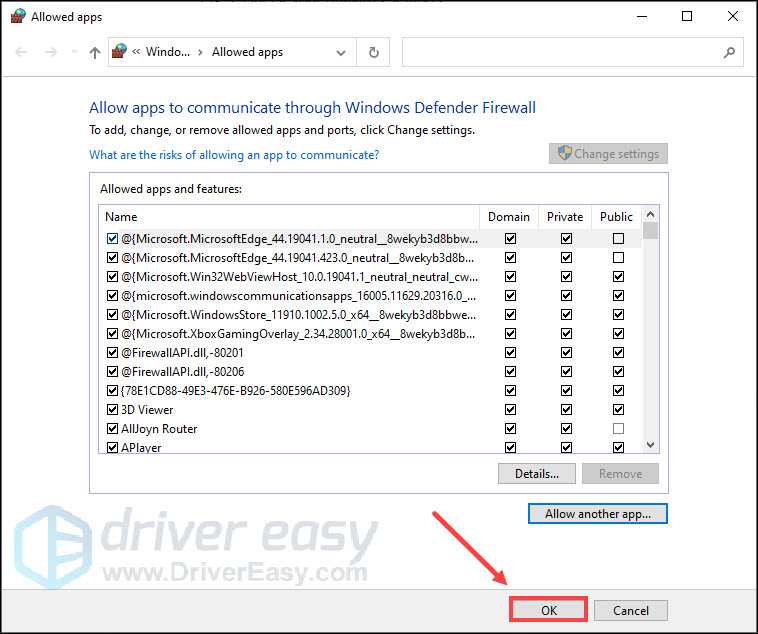Screen dimensions: 758x634
Task: Close the Allowed apps window
Action: click(x=733, y=16)
